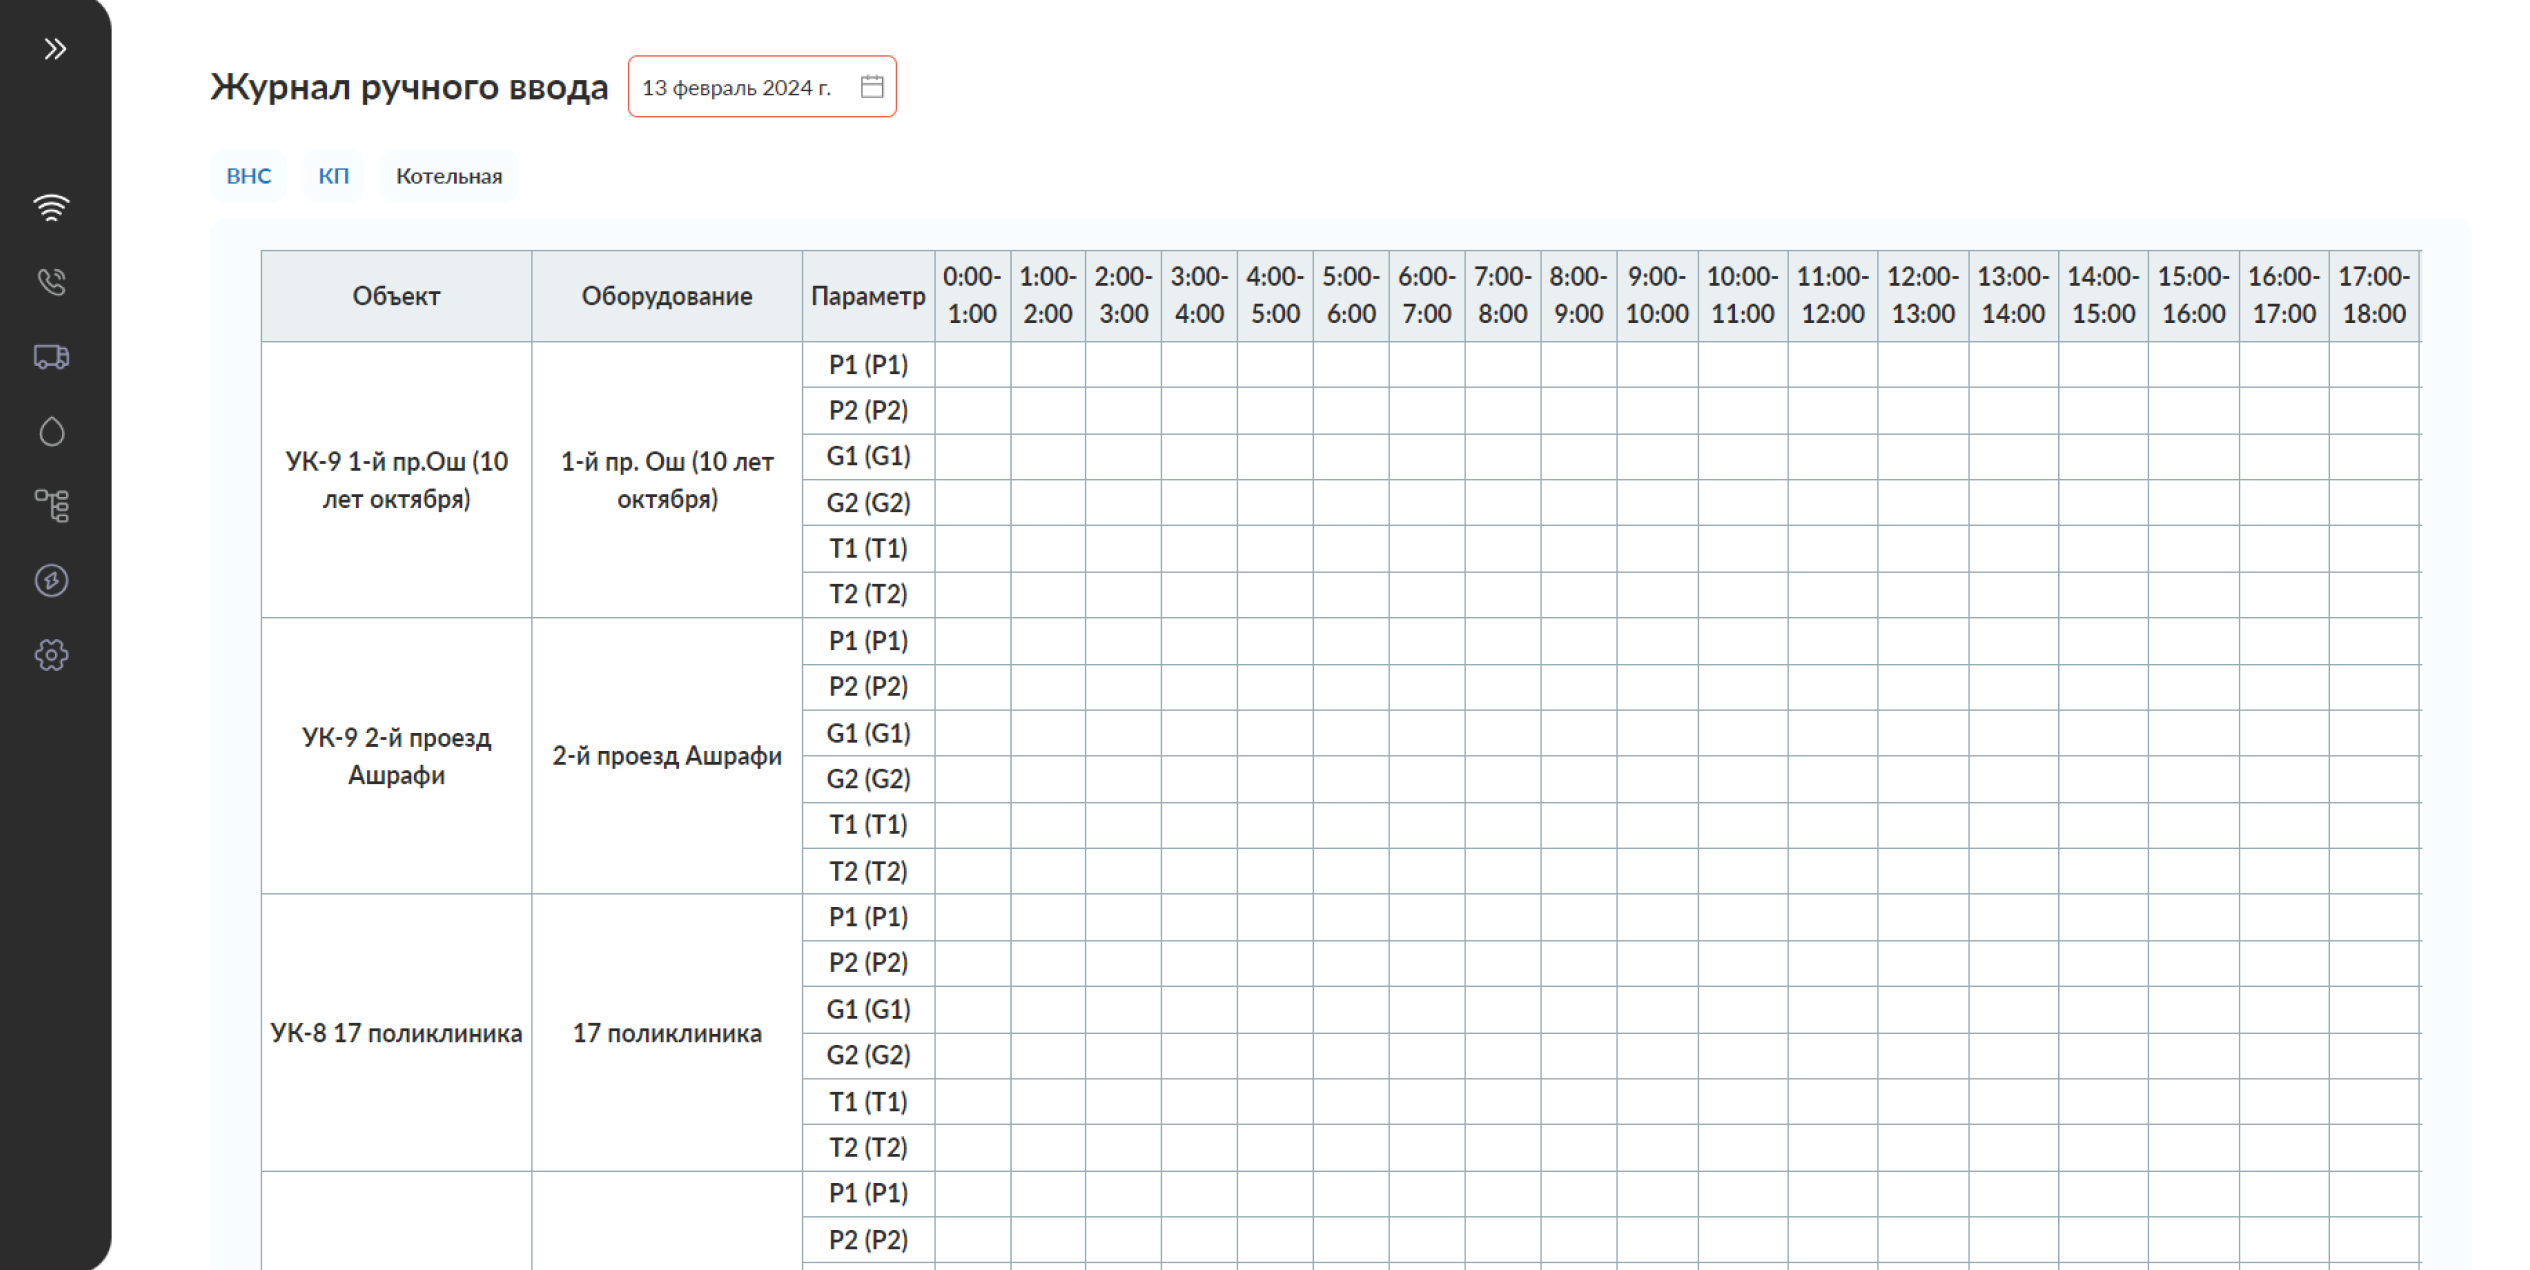Click T2 cell for 17:00-18:00, 2-й проезд Ашрафи

(2373, 871)
